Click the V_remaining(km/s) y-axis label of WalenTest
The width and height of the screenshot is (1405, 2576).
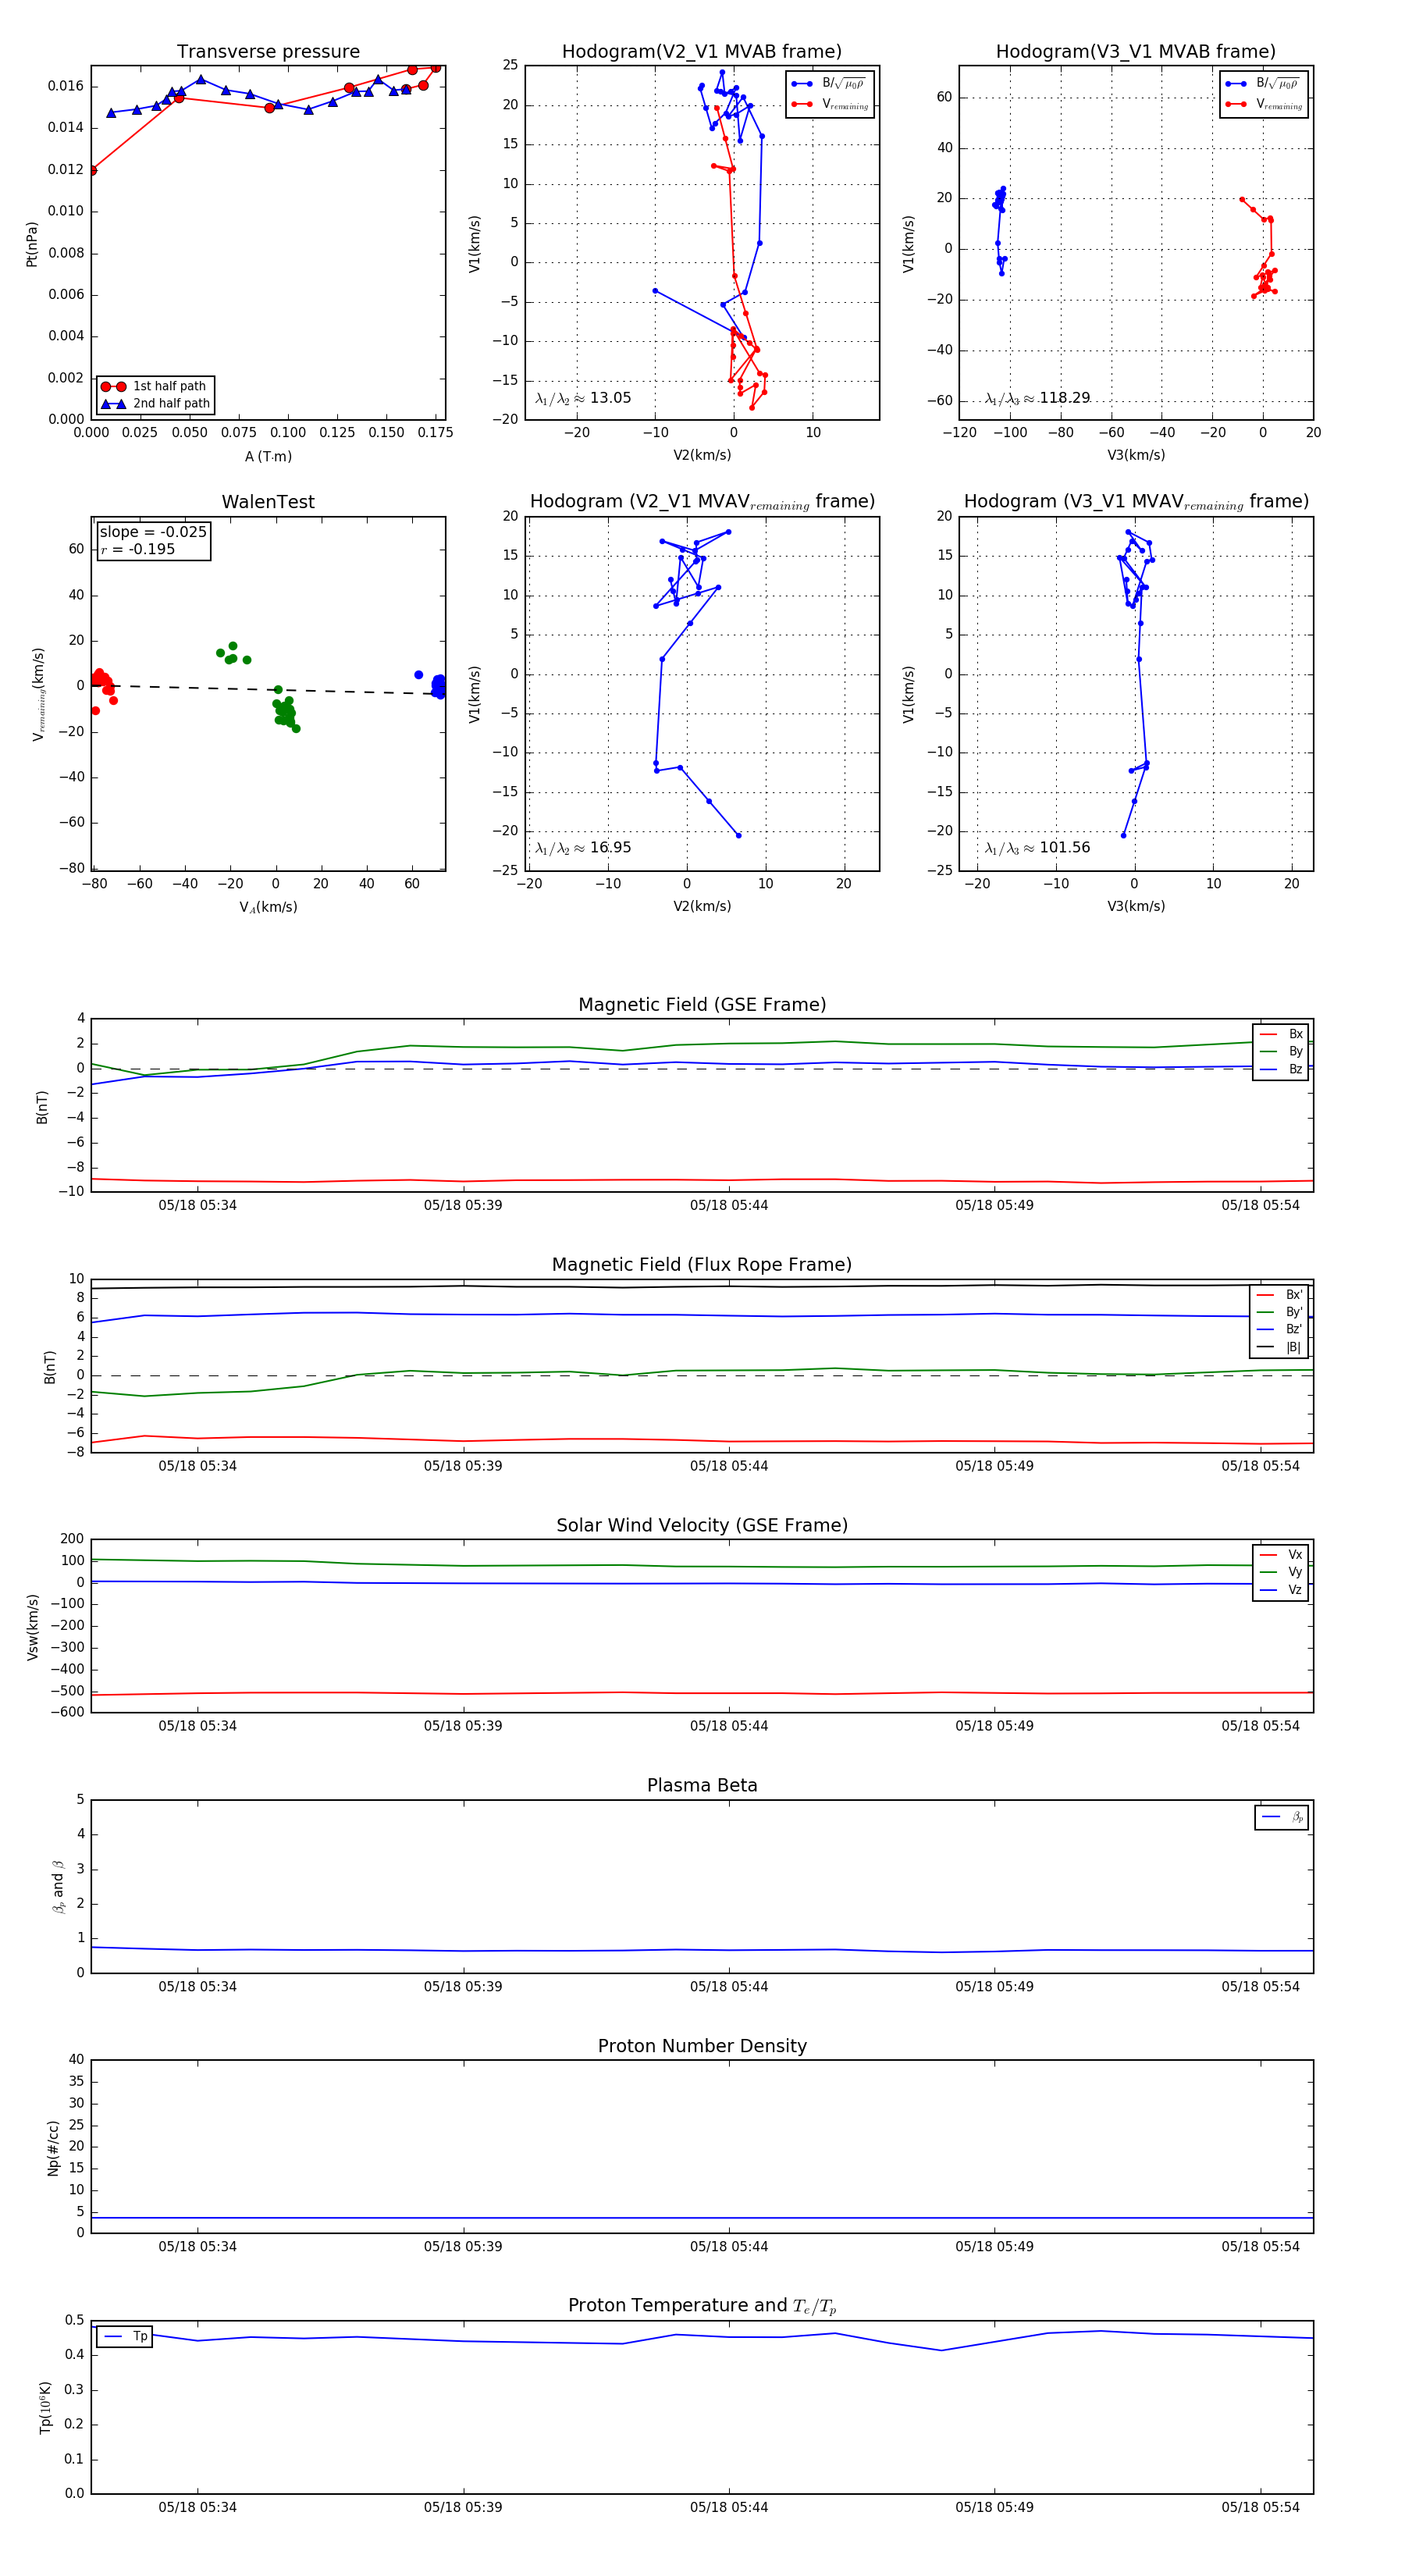pyautogui.click(x=38, y=694)
